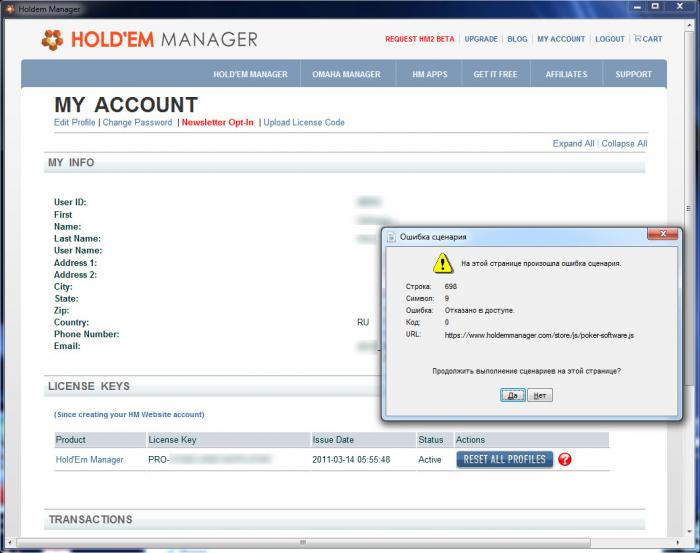Click the Upload License Code link

coord(304,122)
